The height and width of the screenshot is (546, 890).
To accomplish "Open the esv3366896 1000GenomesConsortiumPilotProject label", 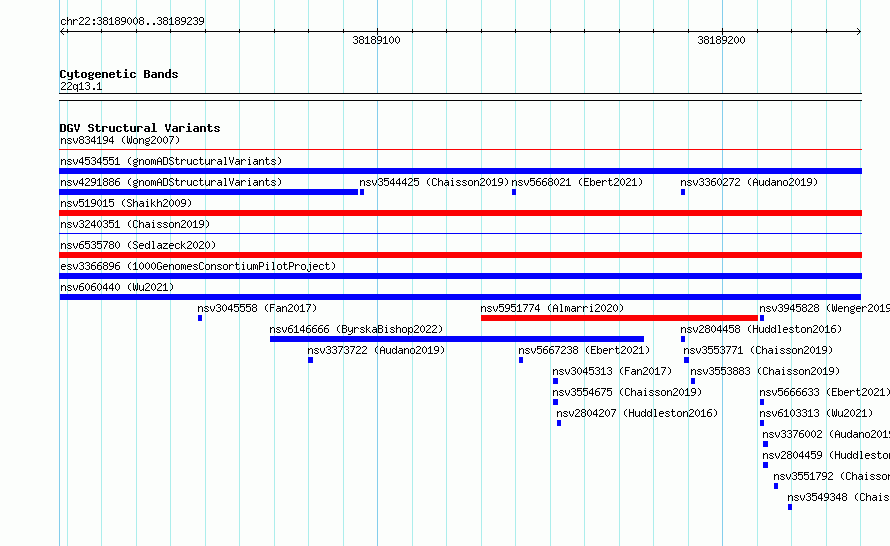I will coord(198,266).
